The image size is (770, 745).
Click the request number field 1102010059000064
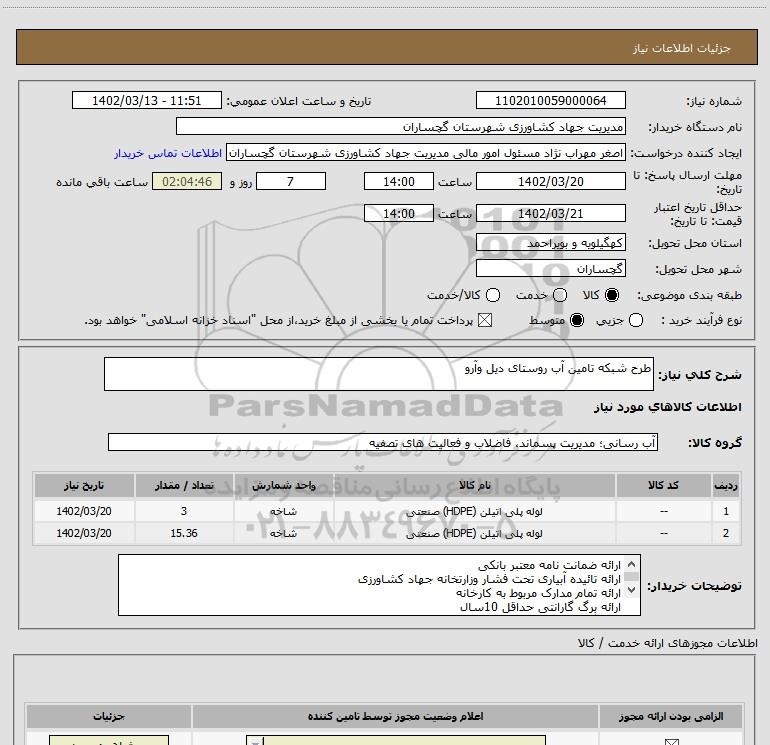(x=550, y=101)
